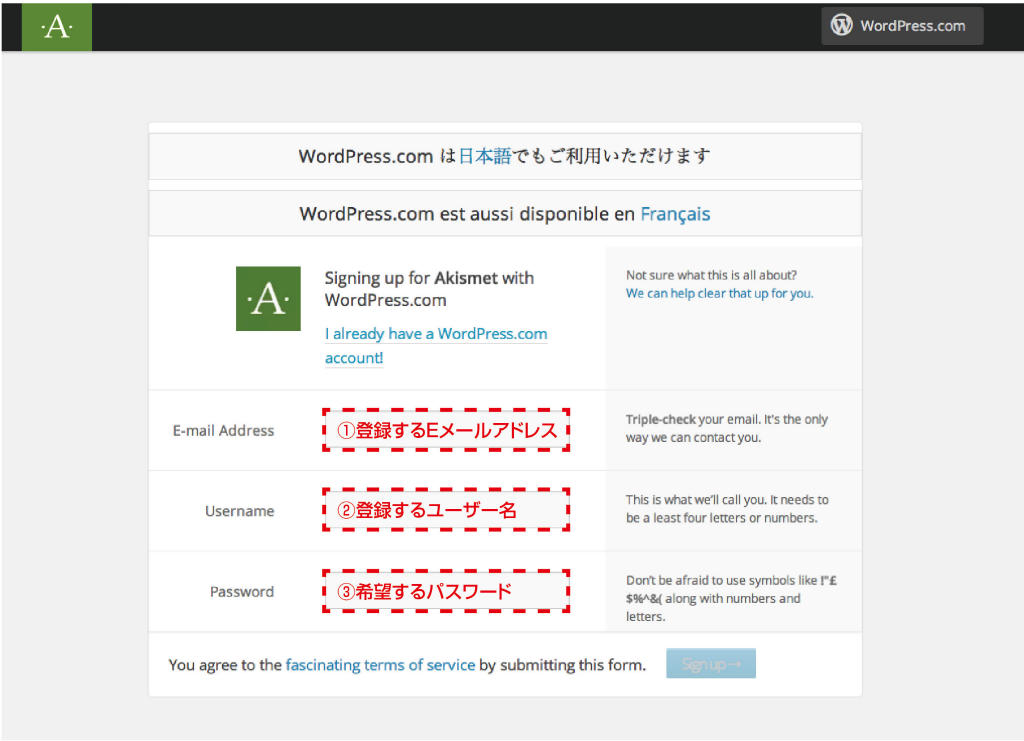
Task: Open the fascinating terms of service link
Action: [380, 665]
